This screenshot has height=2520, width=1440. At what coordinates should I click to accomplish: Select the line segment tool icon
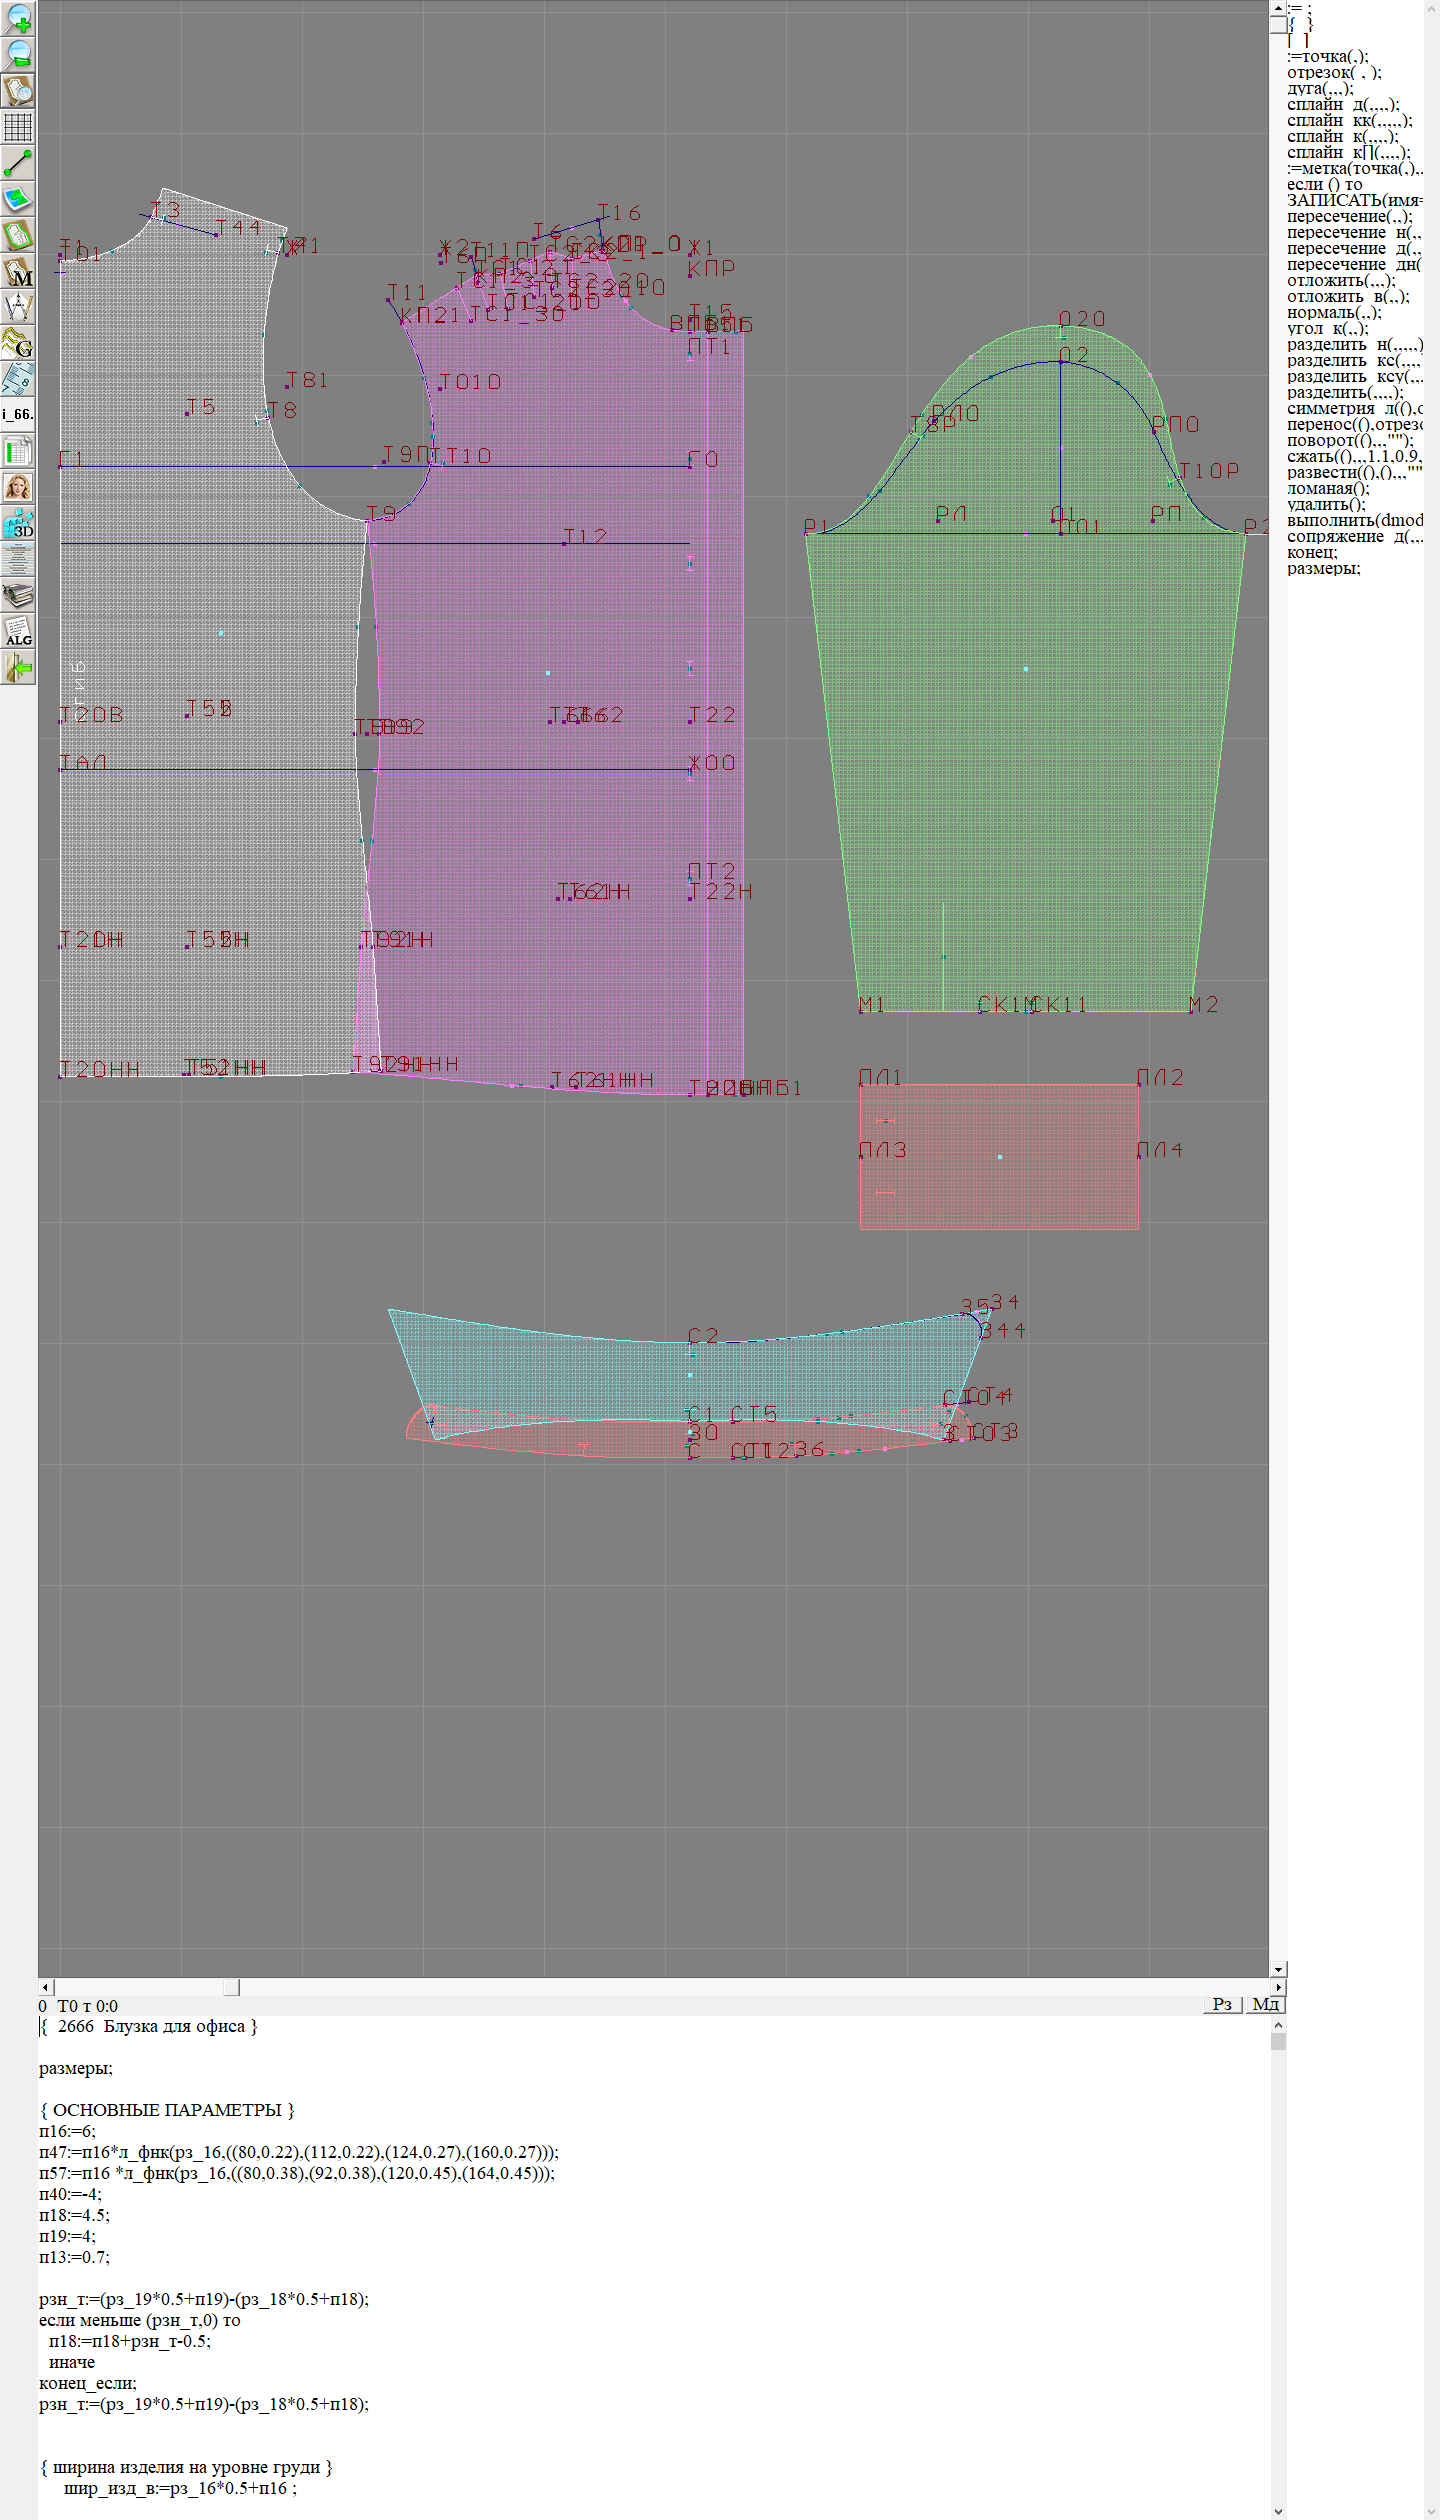[18, 163]
